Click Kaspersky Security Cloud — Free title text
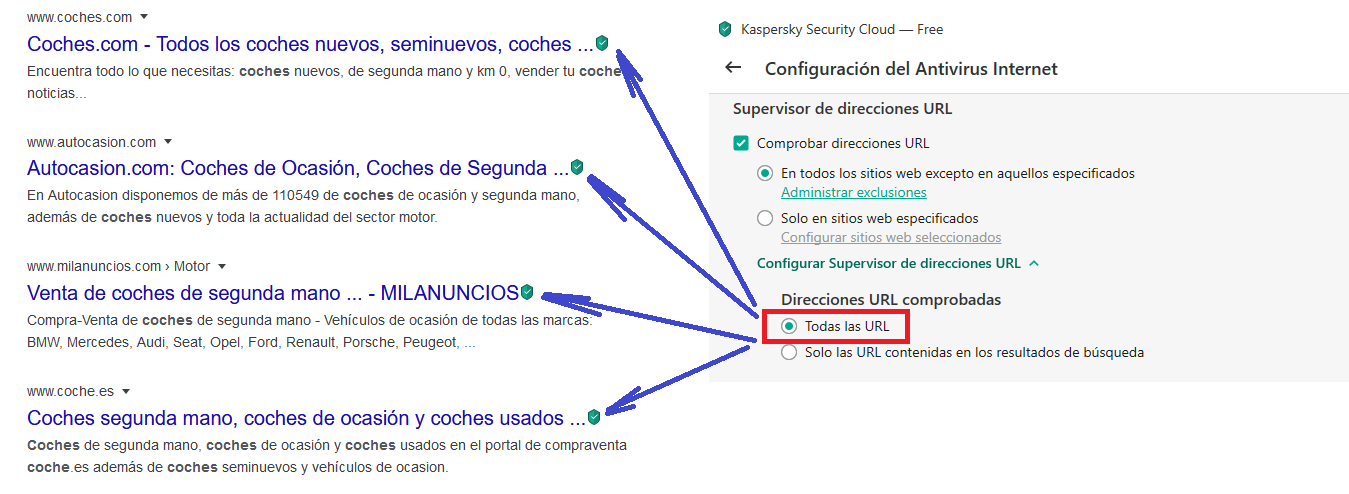 (842, 30)
